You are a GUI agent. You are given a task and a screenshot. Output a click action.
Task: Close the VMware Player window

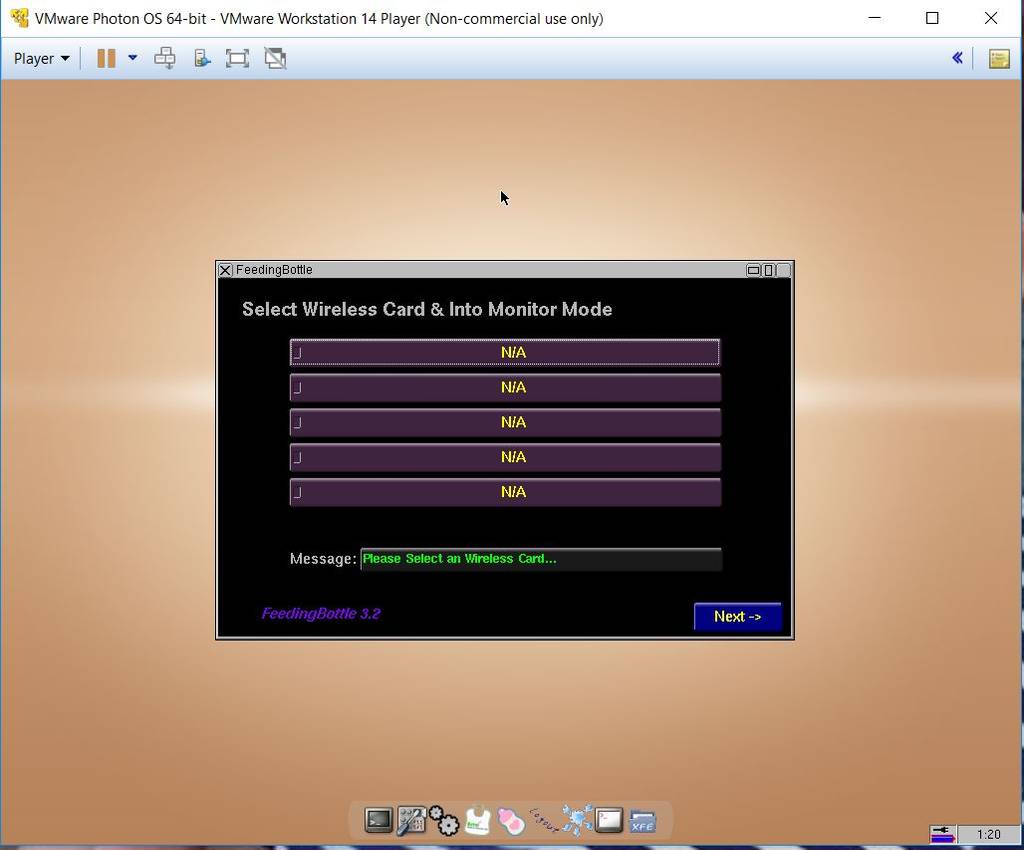coord(991,18)
